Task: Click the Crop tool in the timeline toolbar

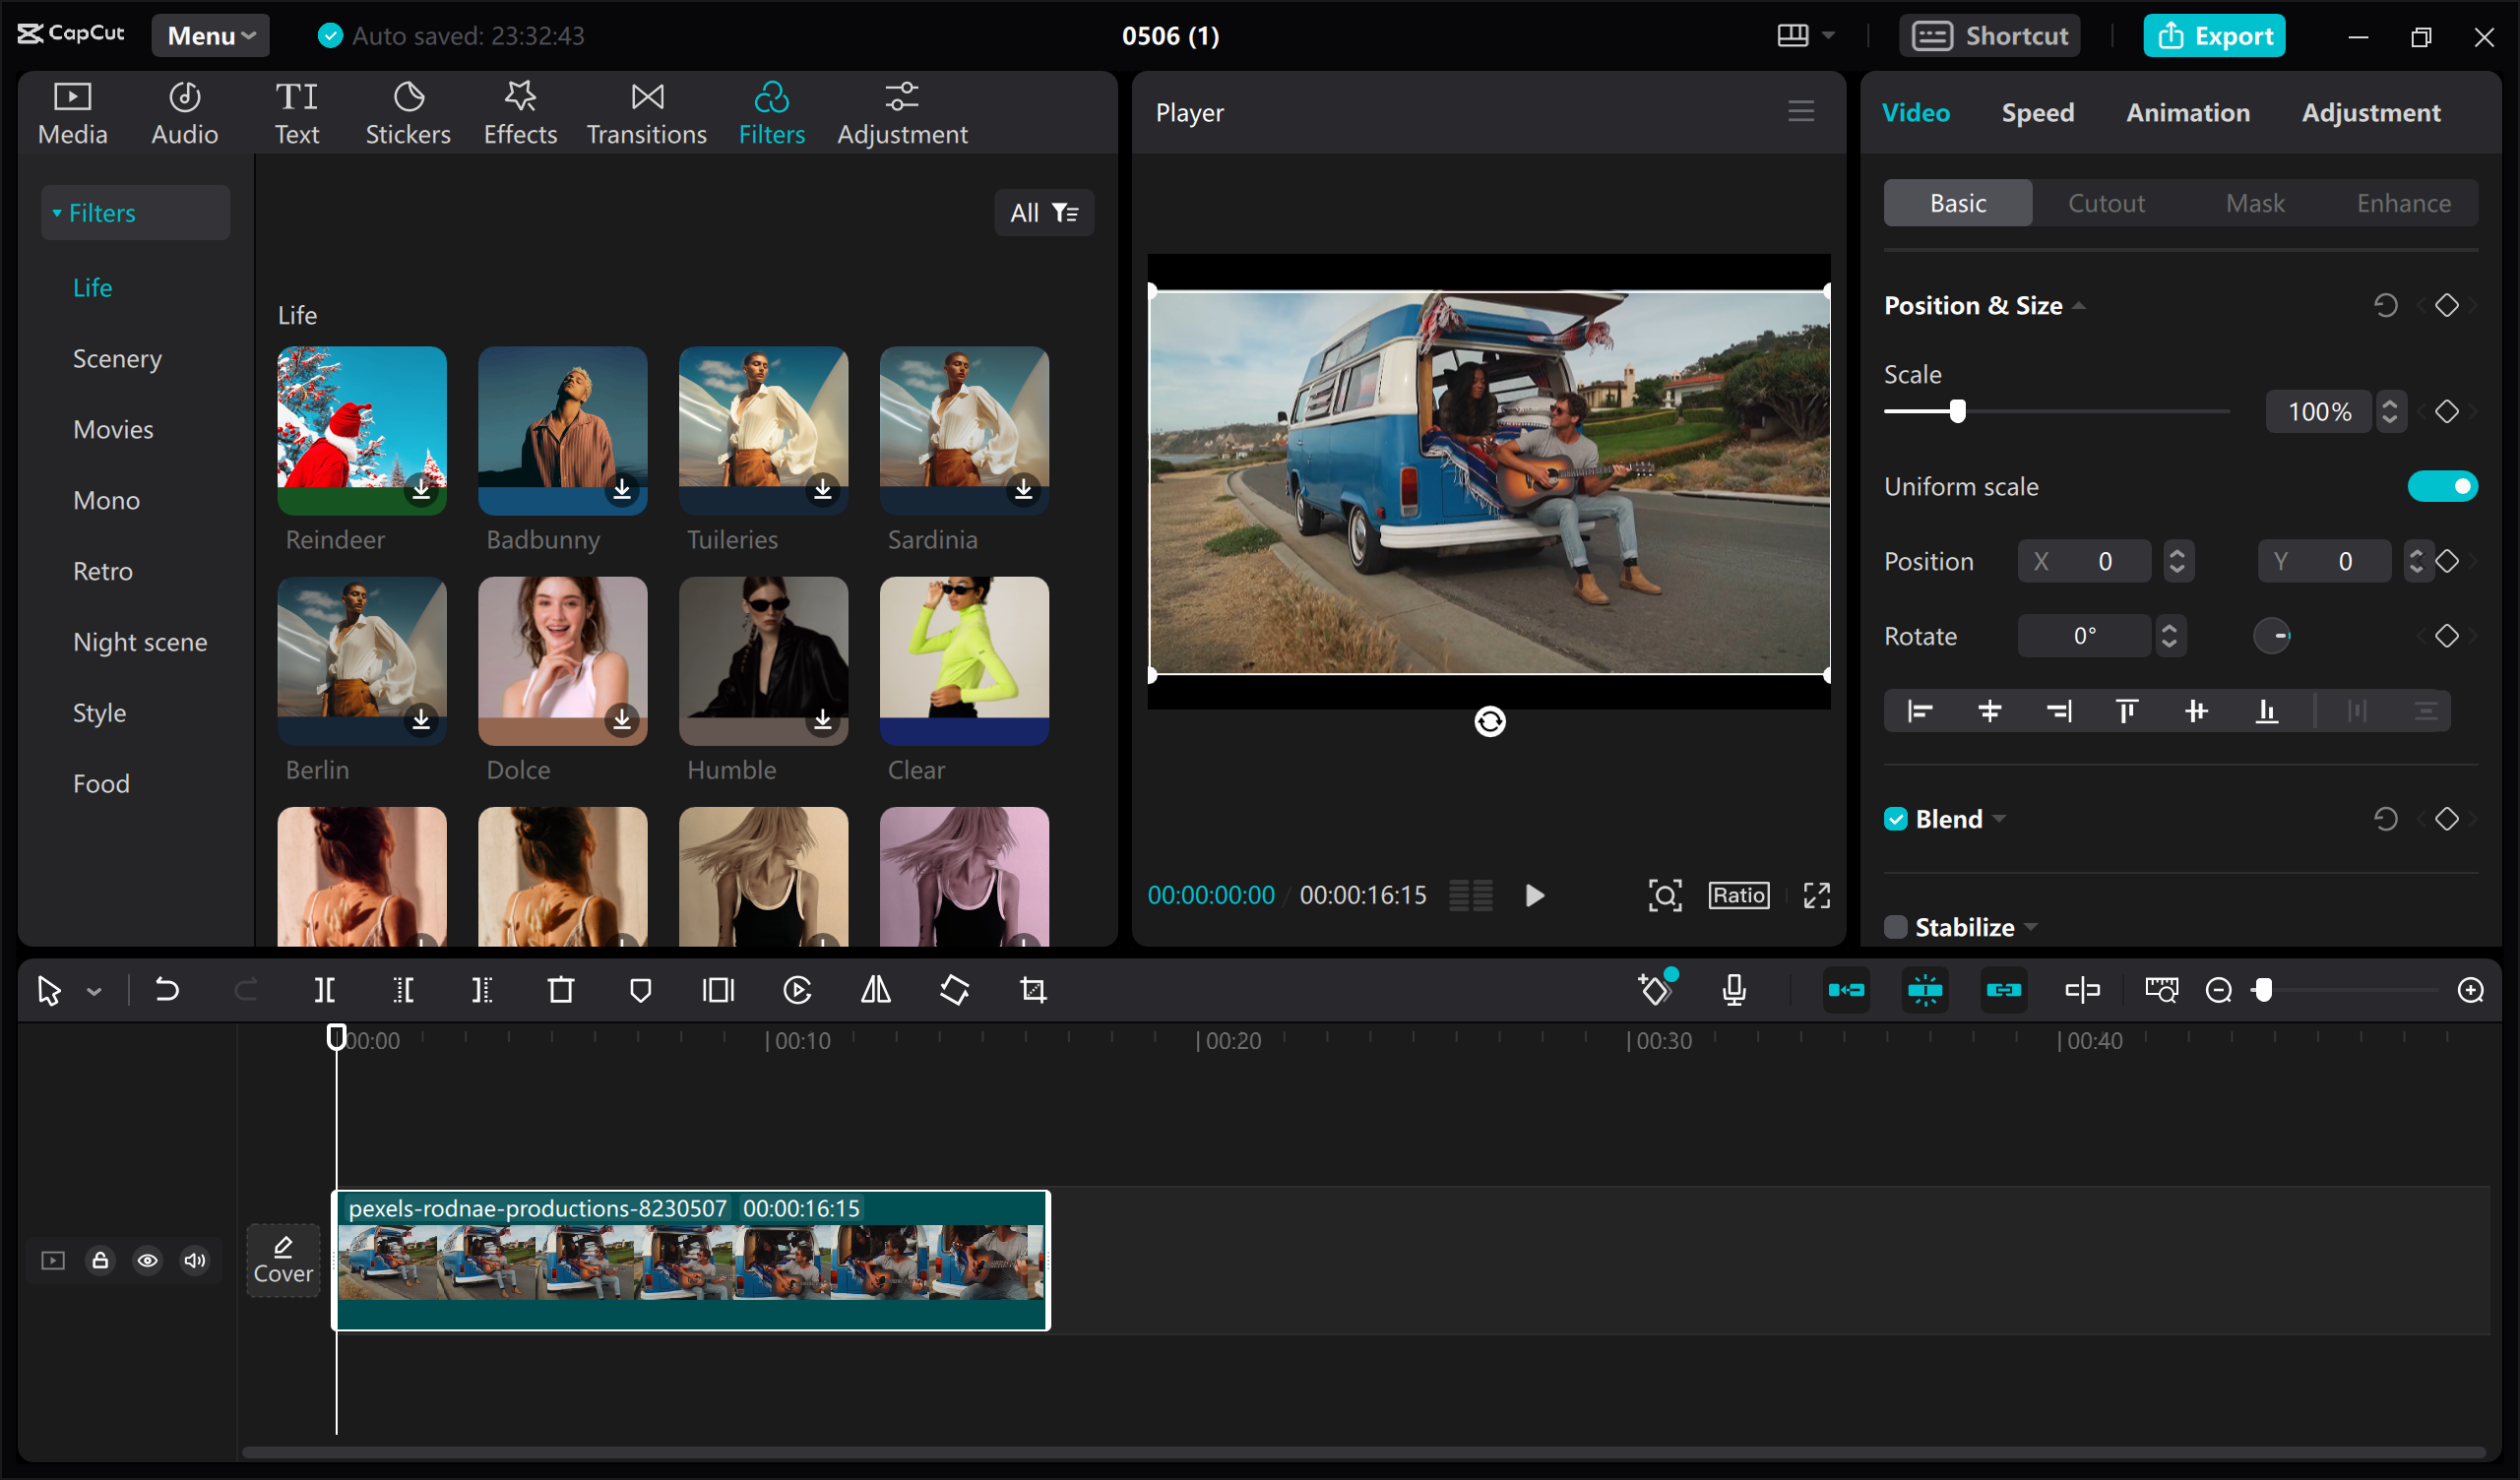Action: click(1032, 990)
